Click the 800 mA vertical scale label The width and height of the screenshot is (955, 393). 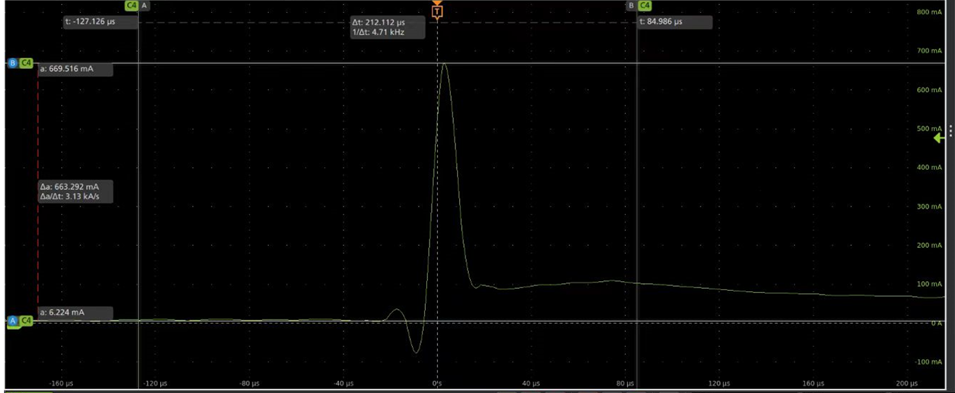pos(928,12)
